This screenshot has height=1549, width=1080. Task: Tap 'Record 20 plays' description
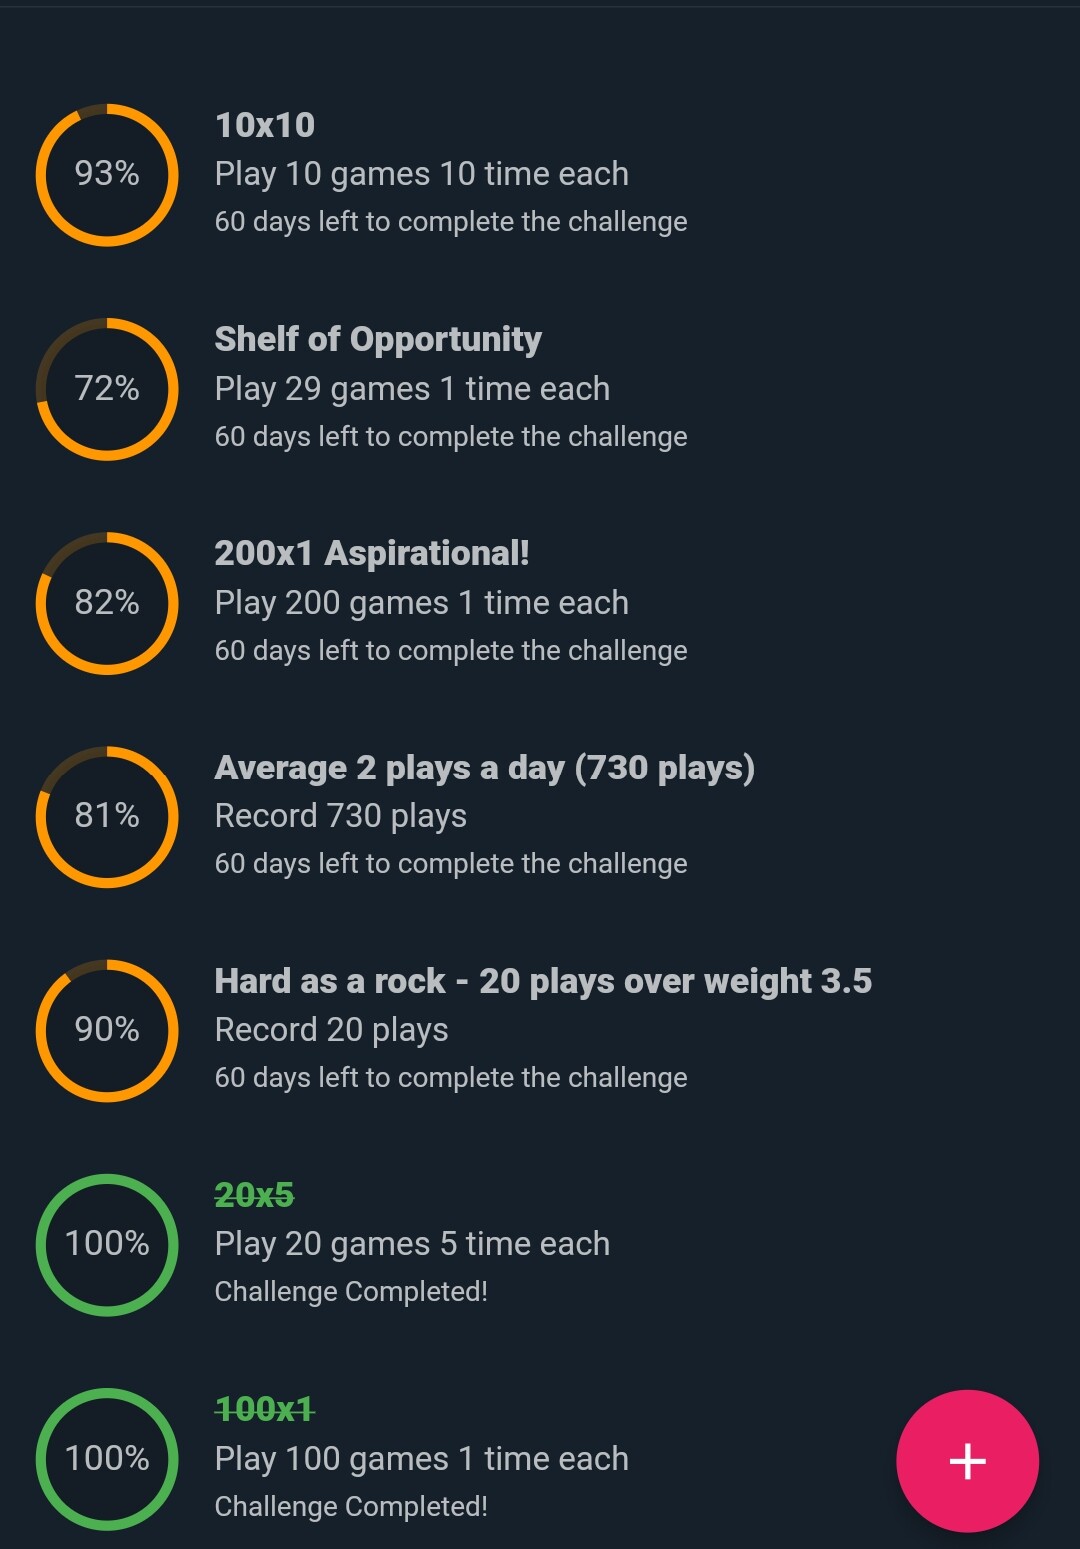pos(332,1031)
